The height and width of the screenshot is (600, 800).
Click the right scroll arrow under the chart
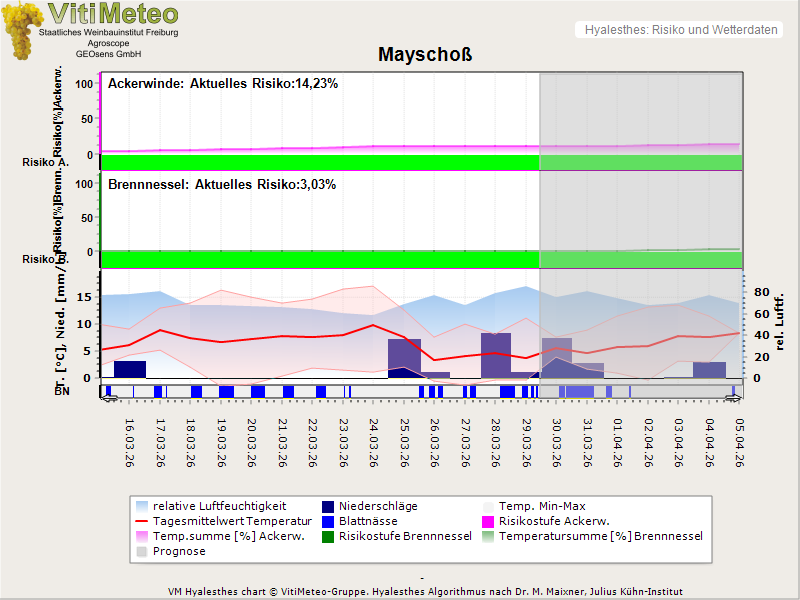735,398
